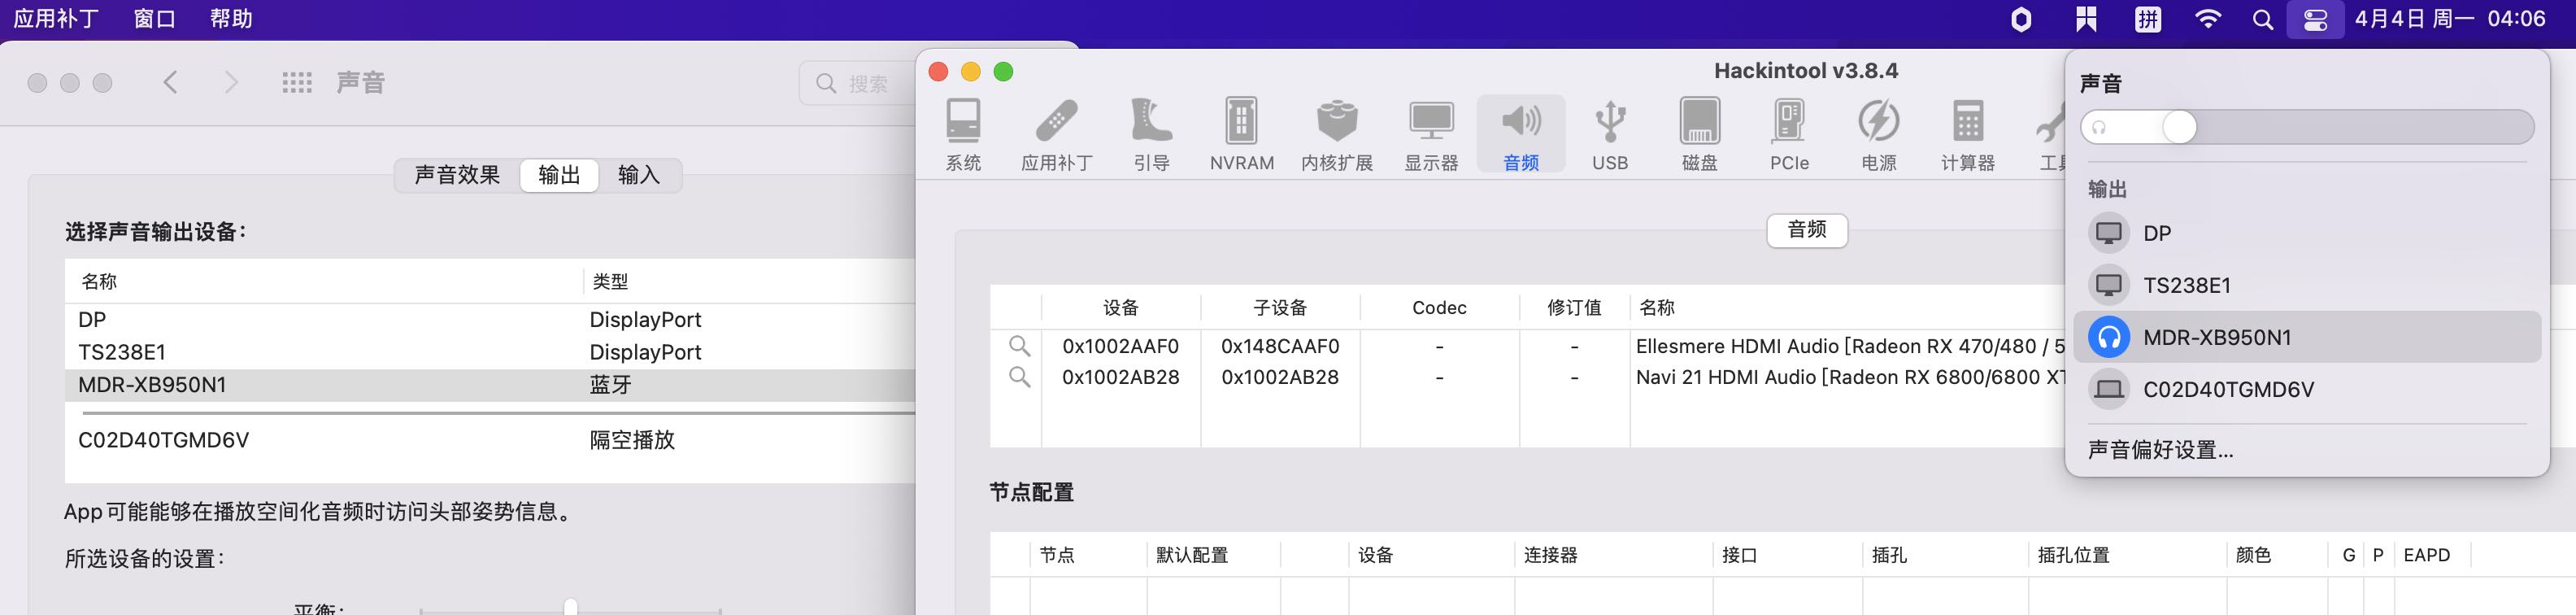Open Spotlight search in menu bar
Image resolution: width=2576 pixels, height=615 pixels.
2262,19
